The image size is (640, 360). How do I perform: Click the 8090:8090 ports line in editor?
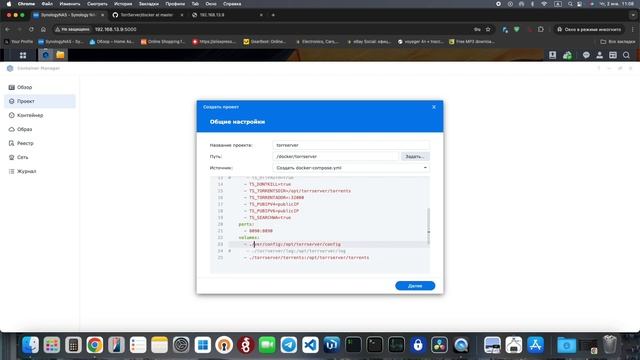coord(261,231)
